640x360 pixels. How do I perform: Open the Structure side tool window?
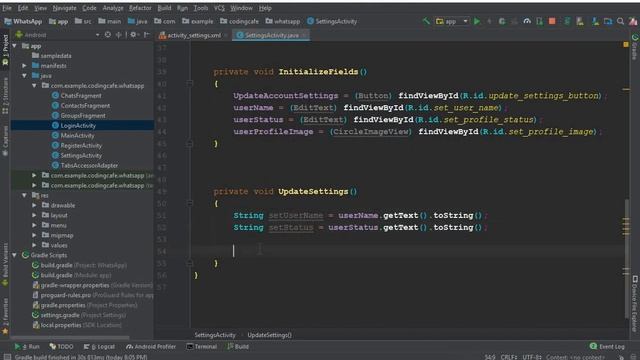pyautogui.click(x=5, y=96)
